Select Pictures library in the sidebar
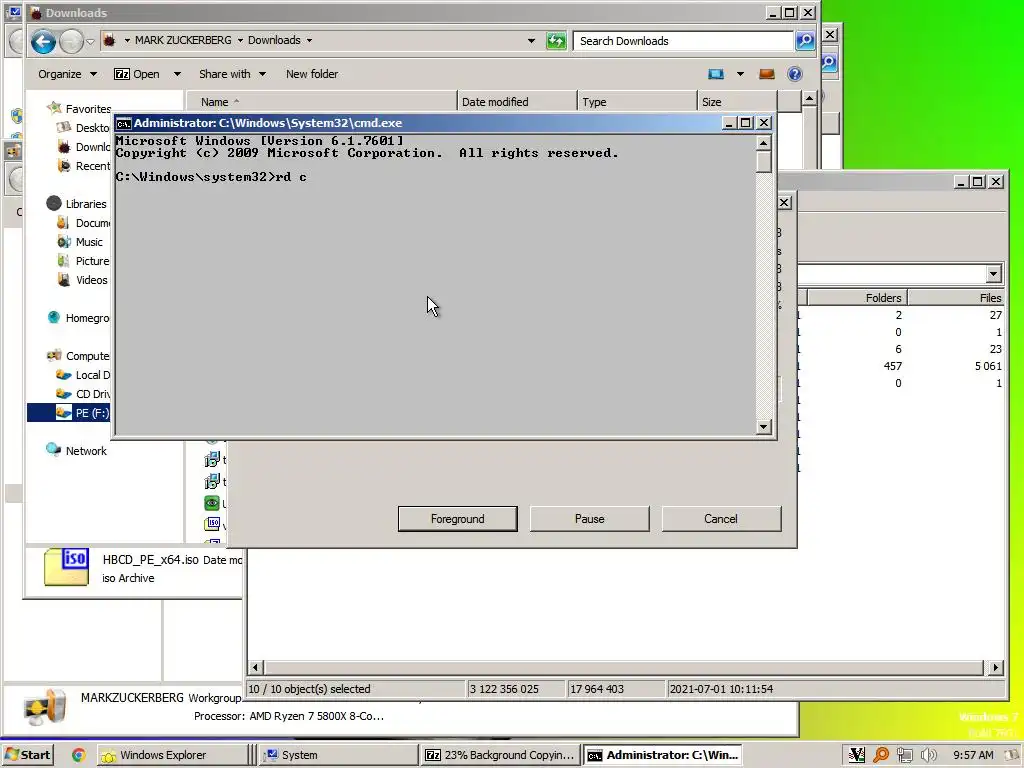This screenshot has width=1024, height=768. coord(84,261)
